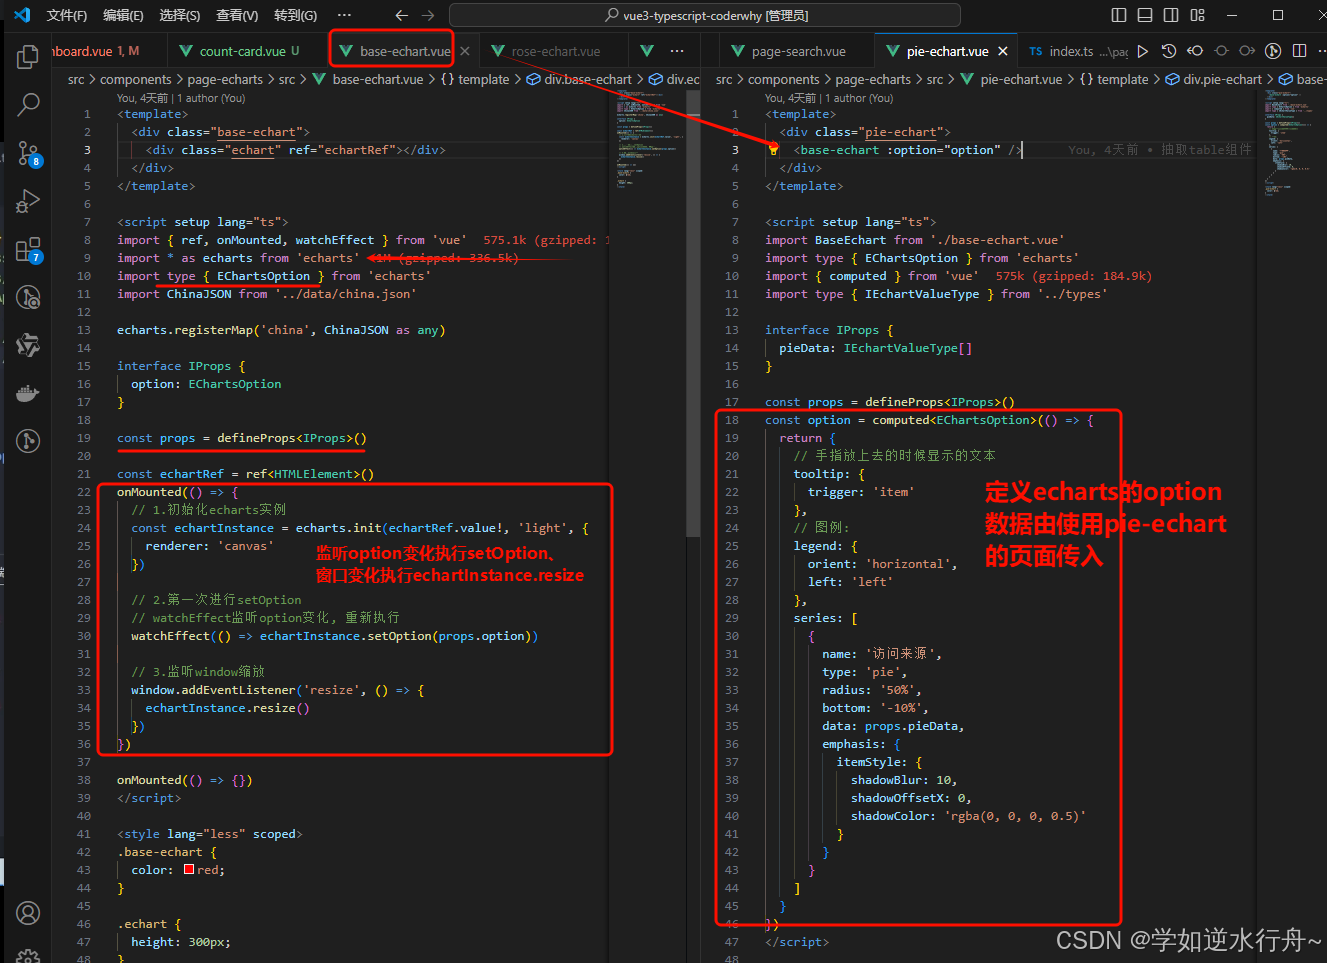Switch to the base-echart.vue tab
This screenshot has height=963, width=1327.
tap(404, 51)
